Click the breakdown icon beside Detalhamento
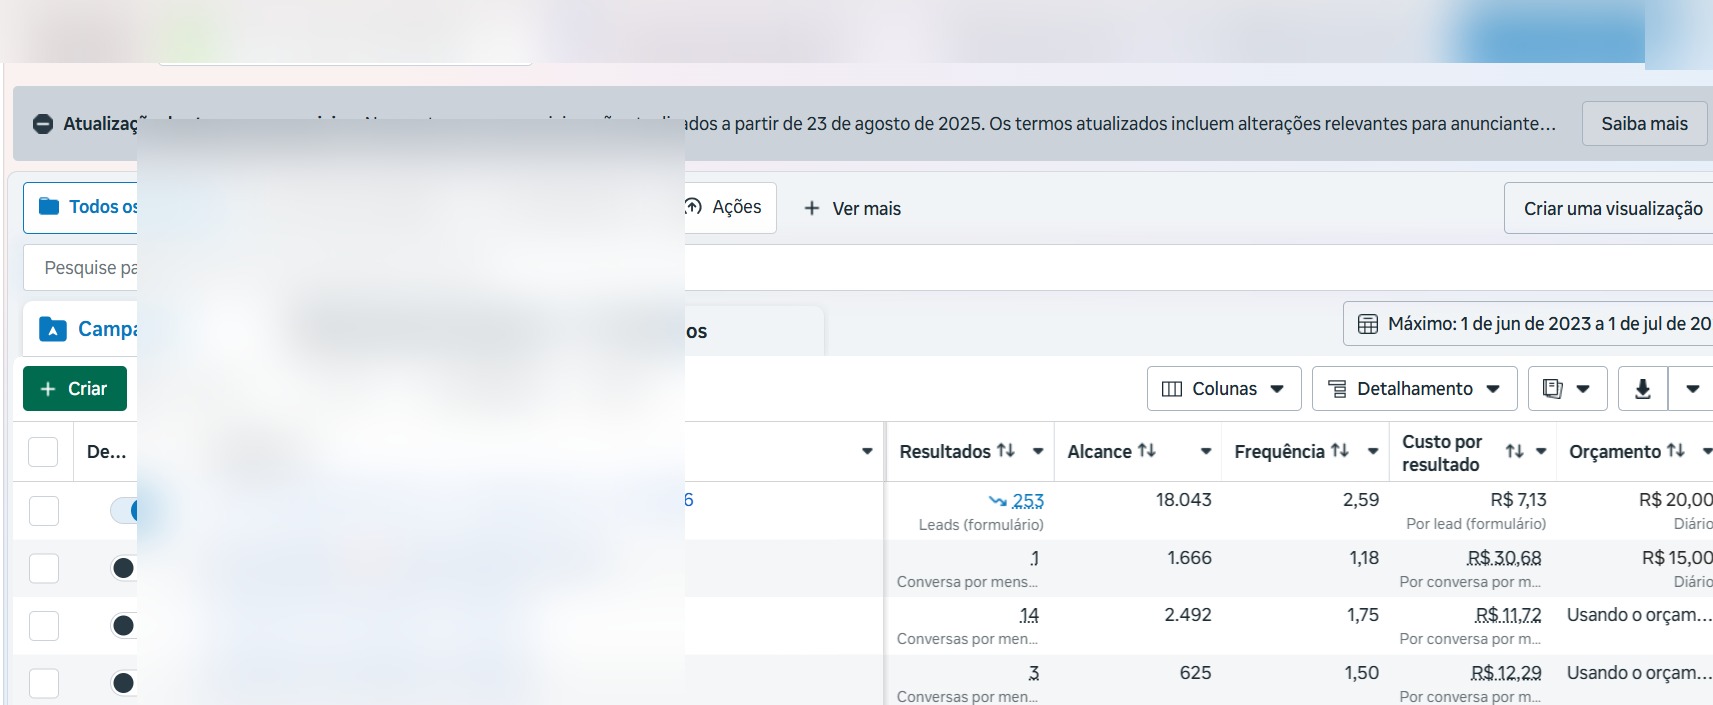This screenshot has height=705, width=1713. click(1337, 389)
